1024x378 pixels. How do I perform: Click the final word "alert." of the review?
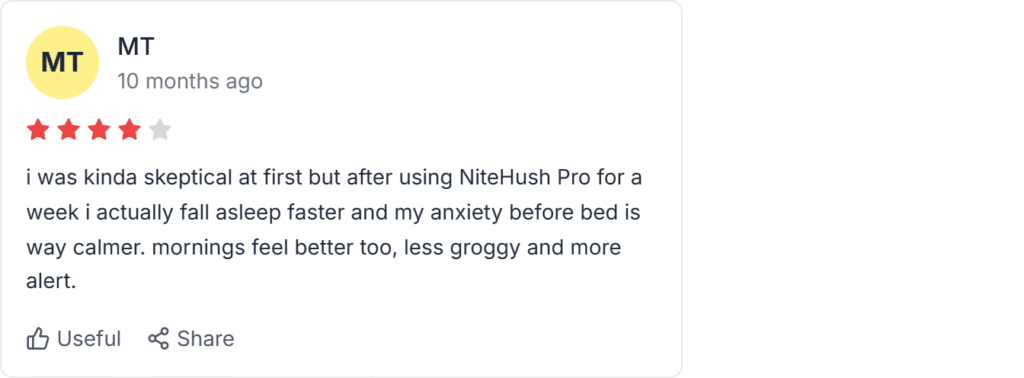[x=52, y=283]
